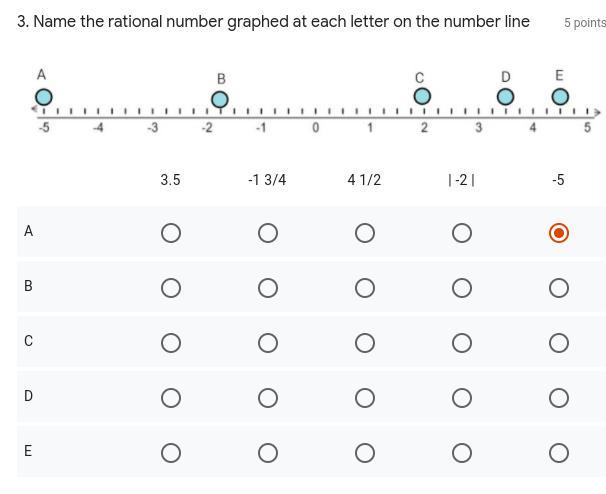
Task: Click point C circle on number line
Action: coord(422,96)
